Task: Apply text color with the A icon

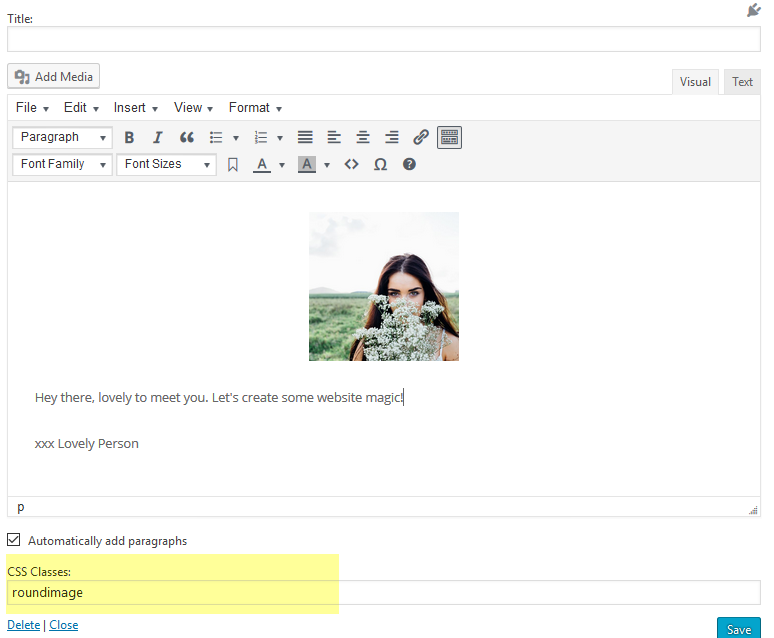Action: 262,164
